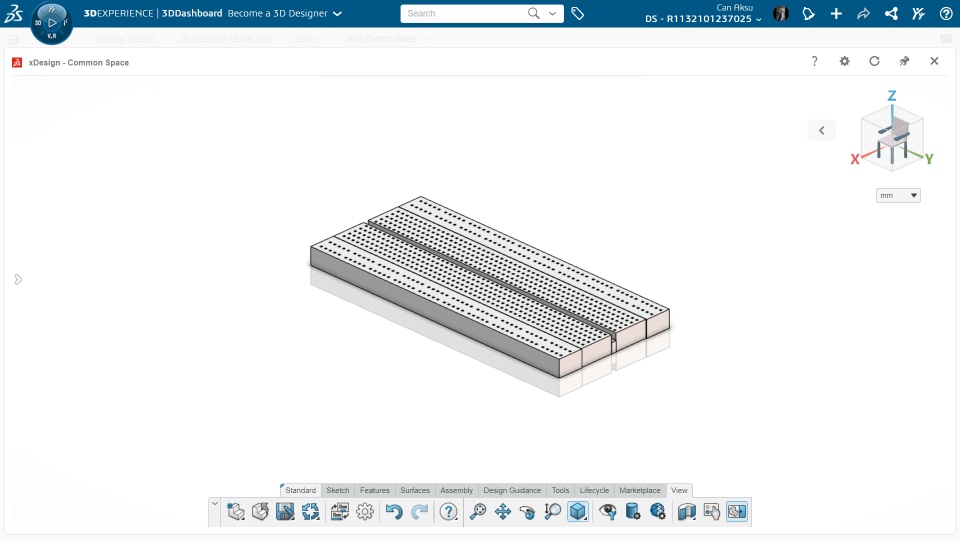
Task: Switch to the View tab
Action: [x=679, y=490]
